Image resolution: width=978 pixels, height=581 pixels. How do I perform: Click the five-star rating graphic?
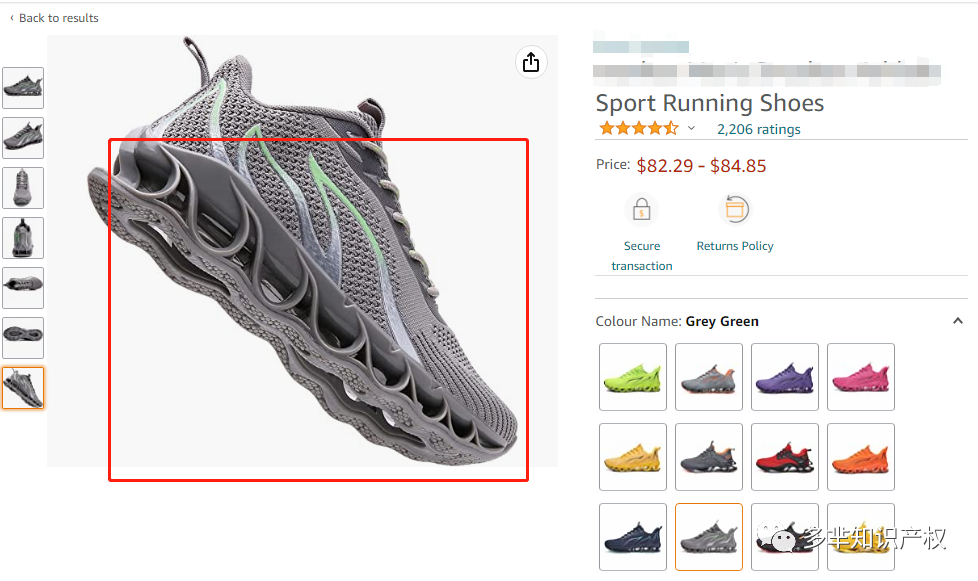(638, 128)
